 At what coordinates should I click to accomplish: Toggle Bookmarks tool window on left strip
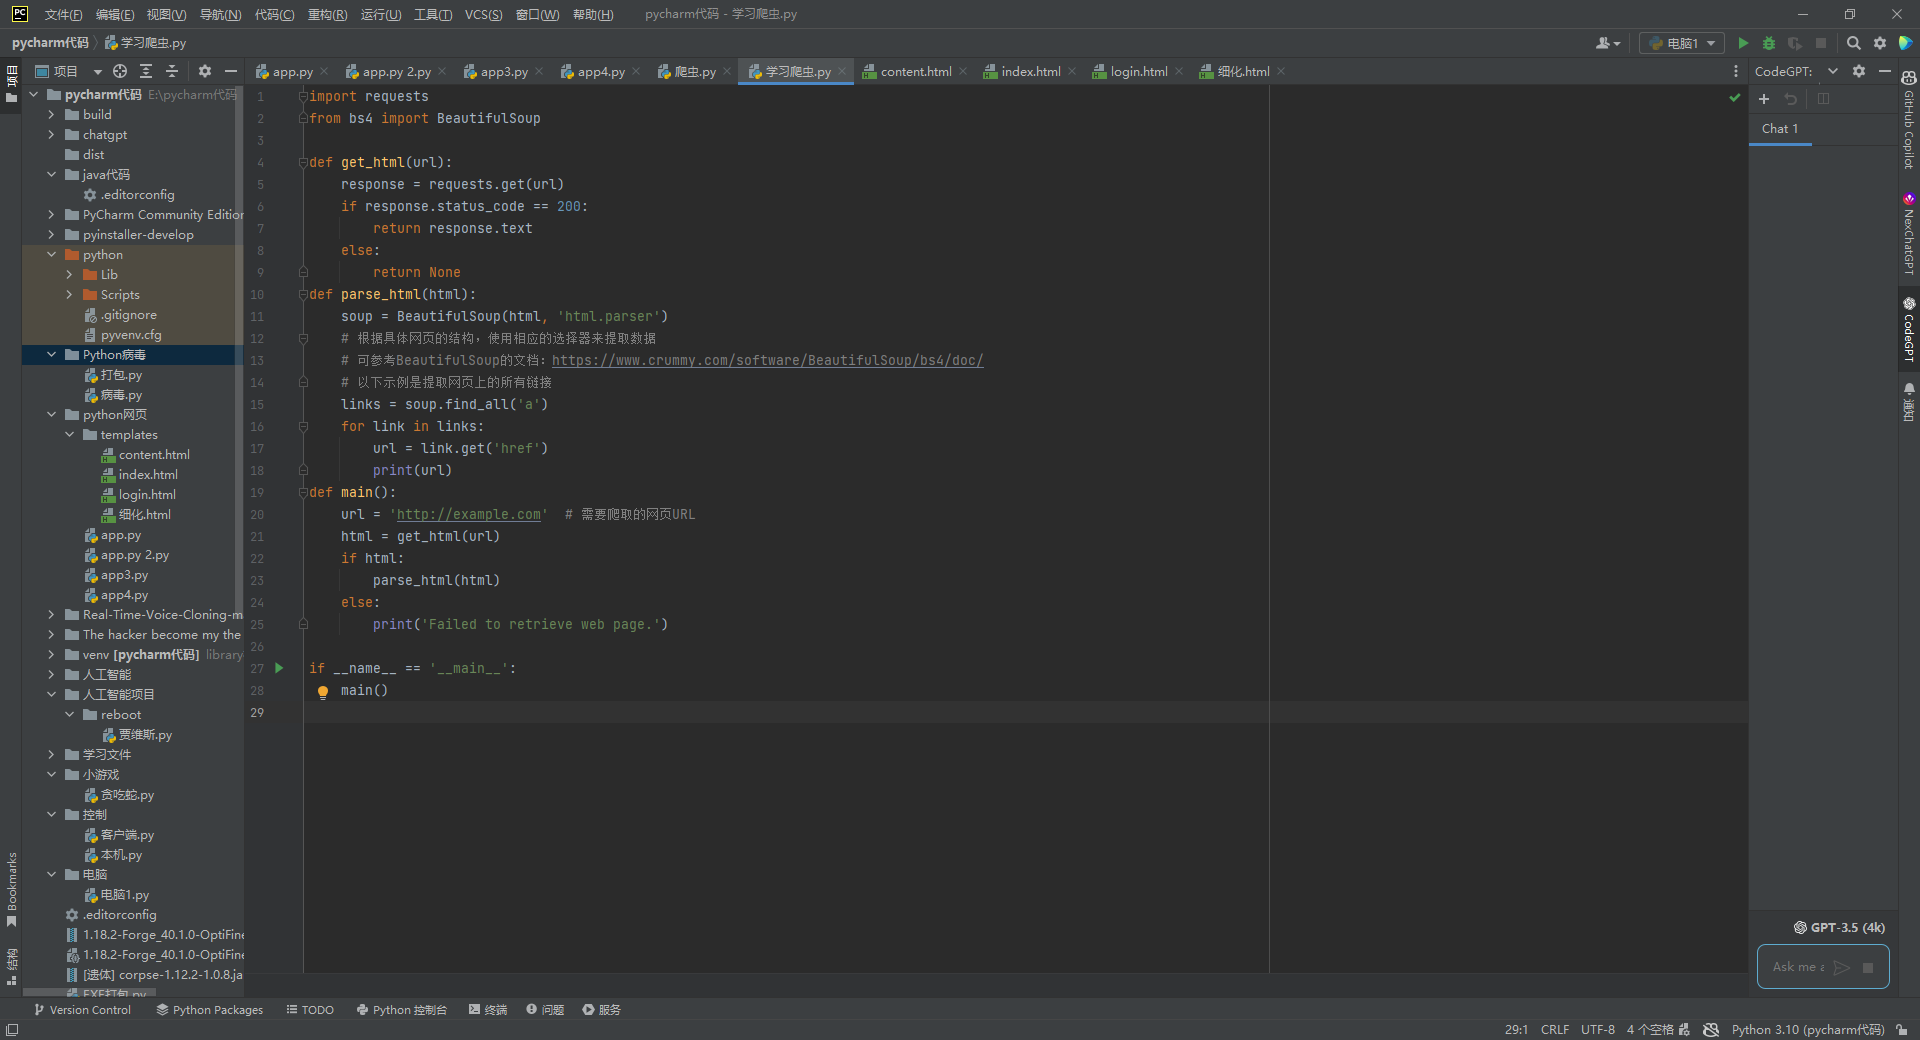[x=12, y=889]
